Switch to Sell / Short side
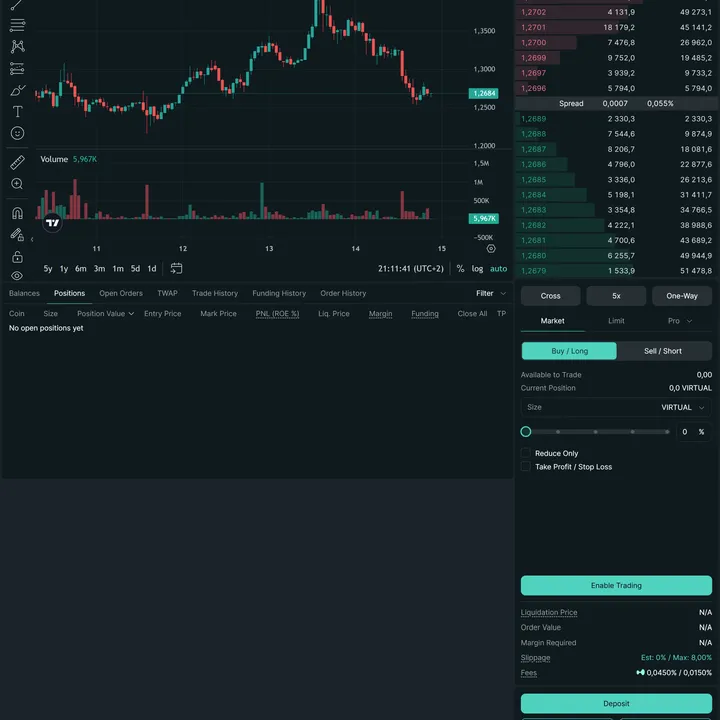 (x=663, y=351)
